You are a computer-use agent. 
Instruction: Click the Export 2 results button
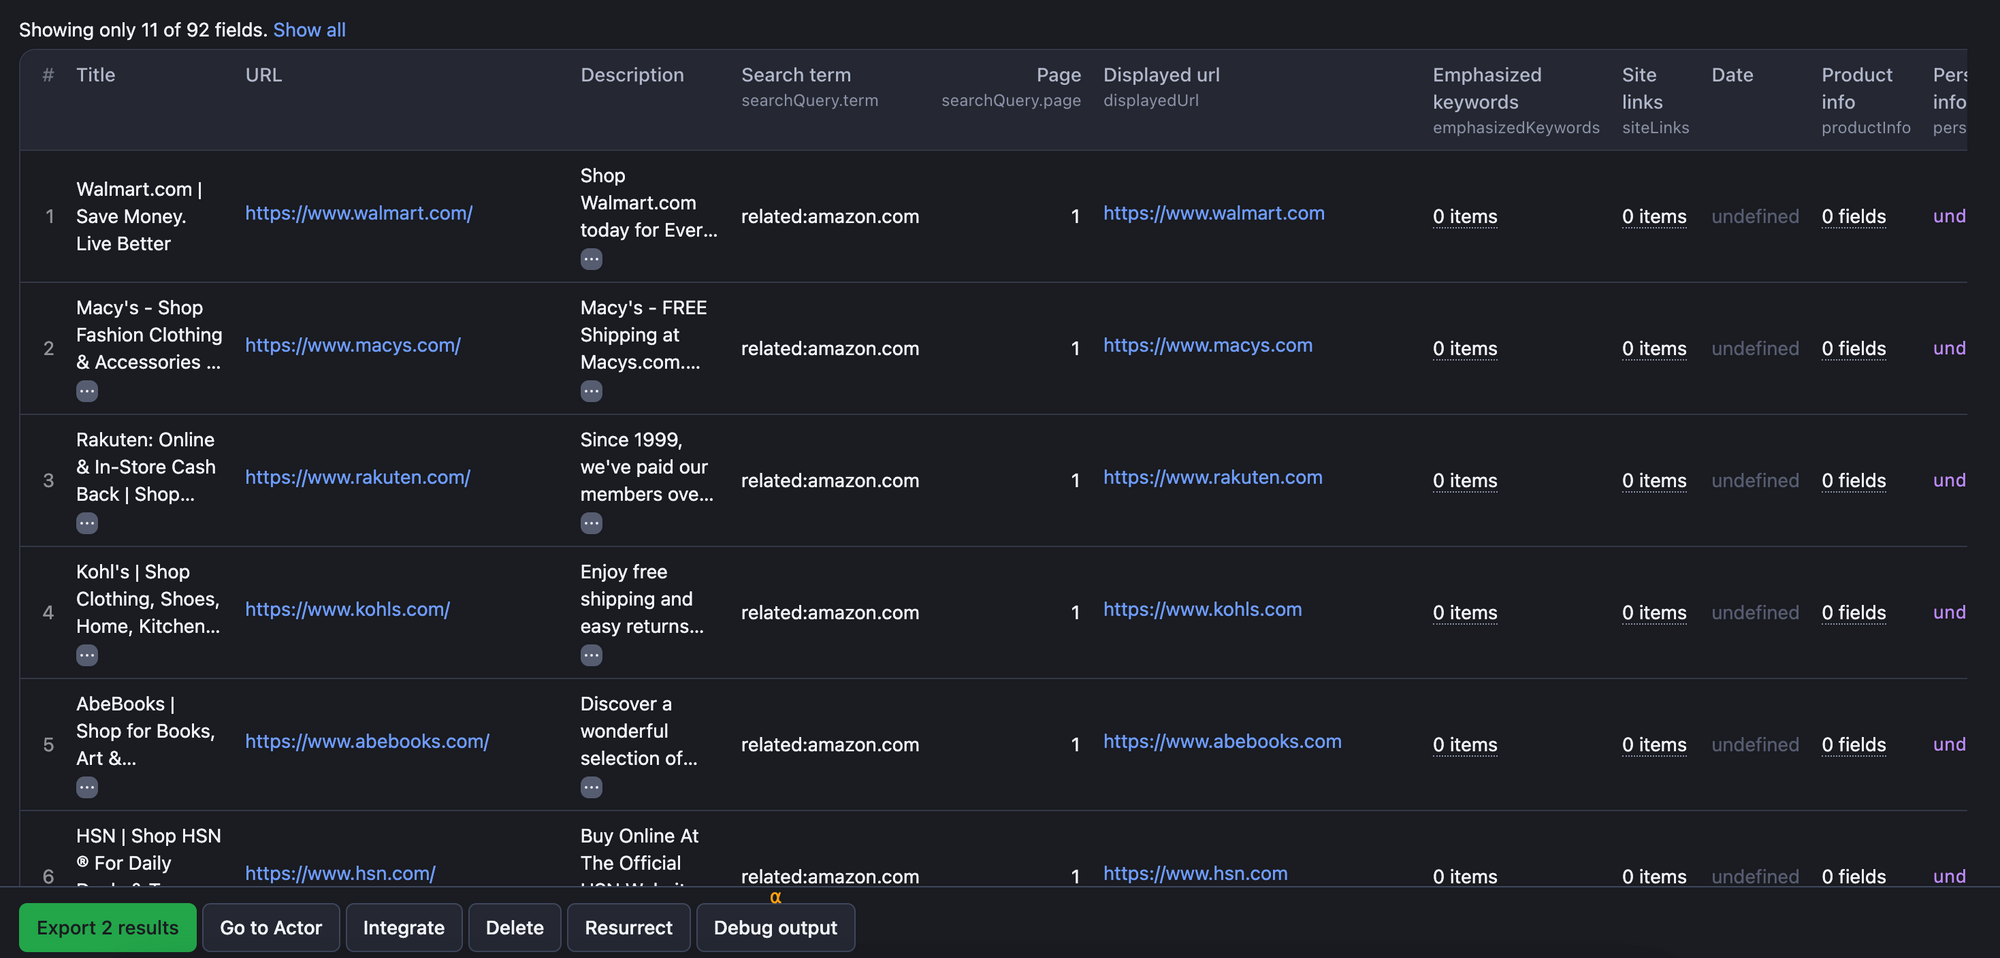107,928
